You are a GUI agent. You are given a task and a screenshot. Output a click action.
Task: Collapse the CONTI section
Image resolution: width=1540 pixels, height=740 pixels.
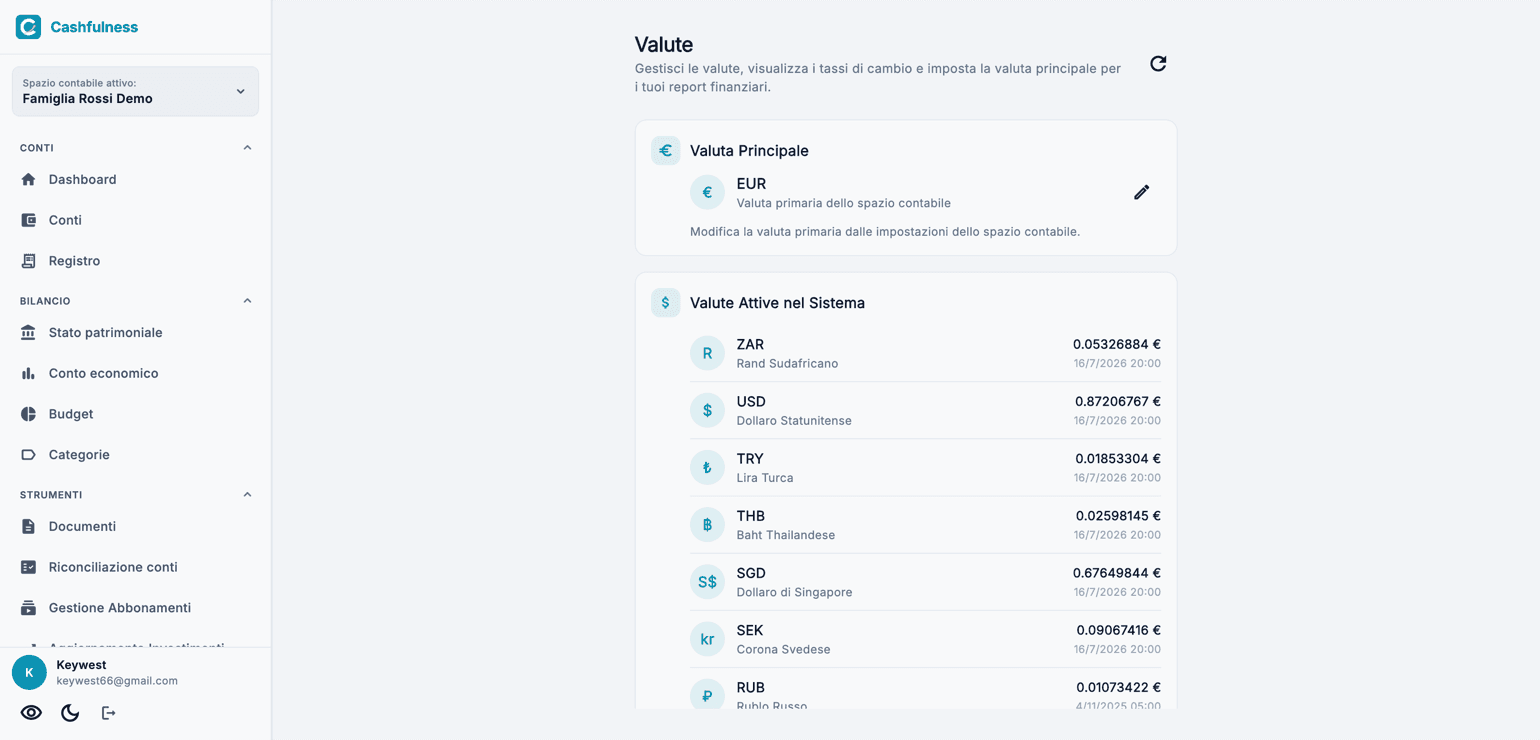click(247, 148)
